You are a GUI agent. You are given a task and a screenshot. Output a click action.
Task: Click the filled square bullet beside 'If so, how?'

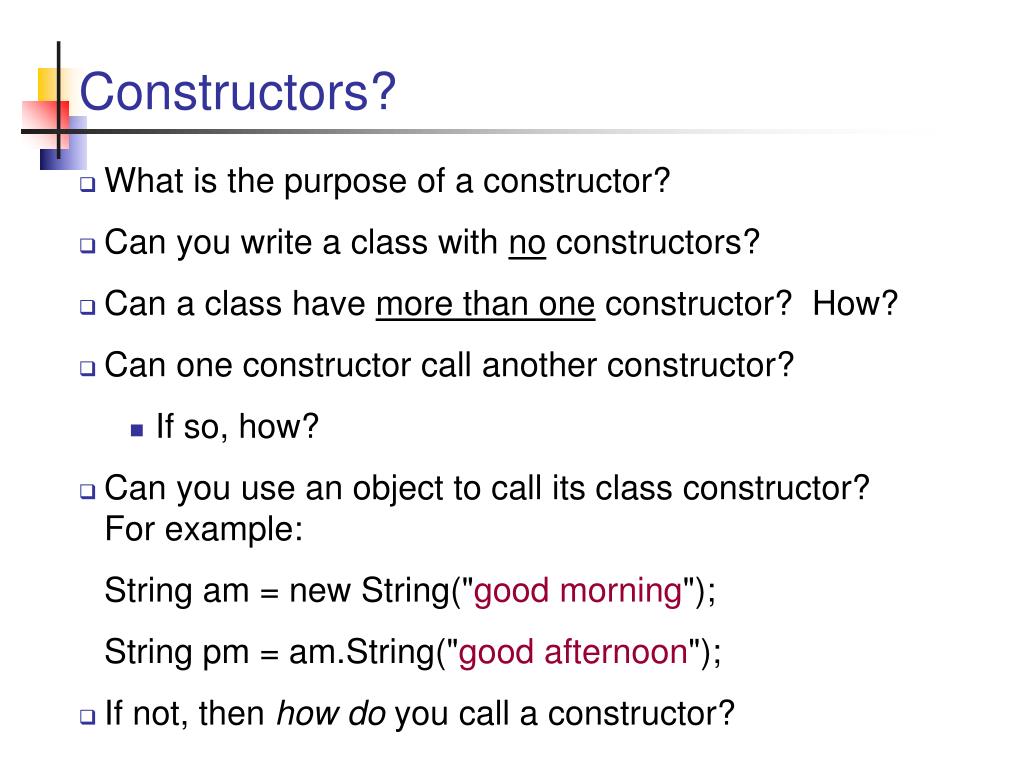point(137,430)
